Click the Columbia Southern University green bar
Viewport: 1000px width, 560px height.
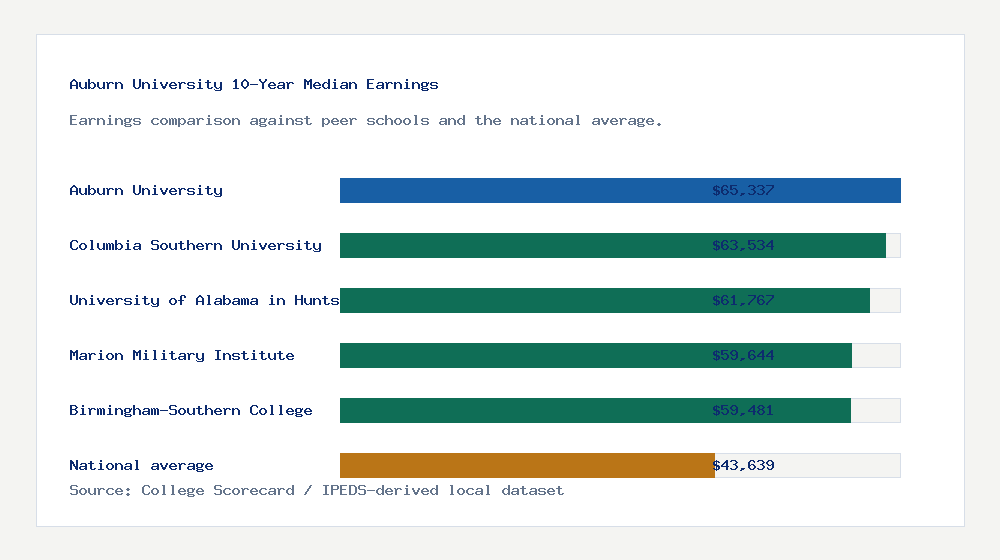point(613,246)
